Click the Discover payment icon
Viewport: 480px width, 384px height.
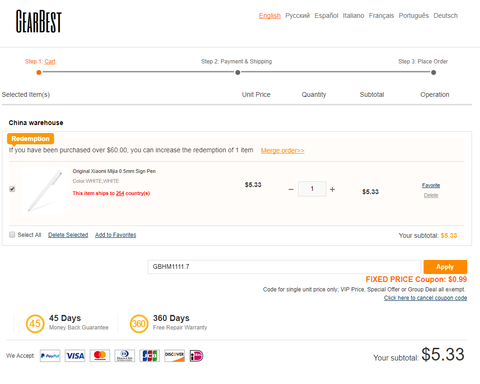(174, 356)
